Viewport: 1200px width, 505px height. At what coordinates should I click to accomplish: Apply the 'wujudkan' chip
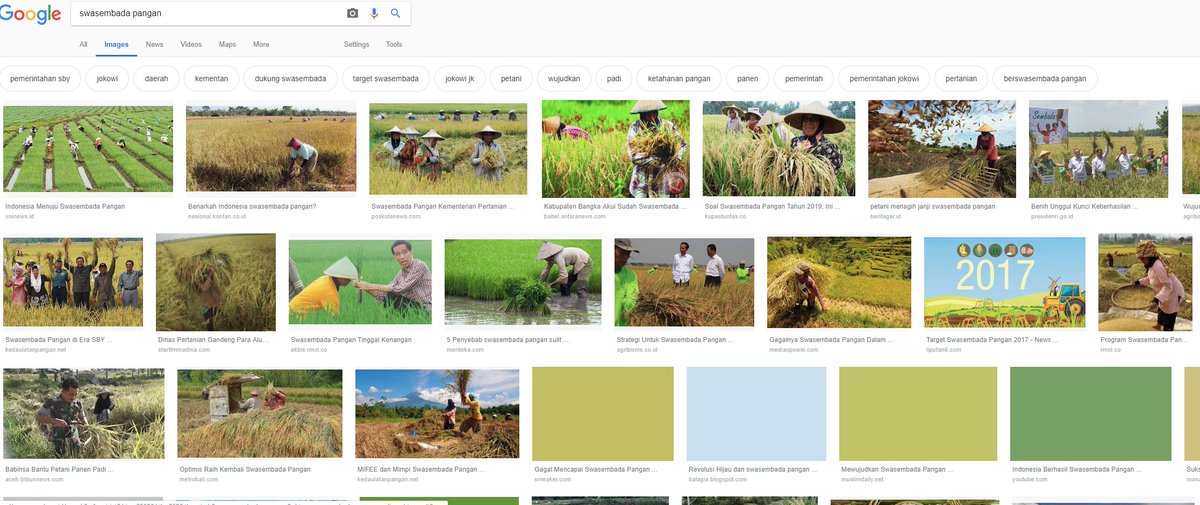(565, 78)
